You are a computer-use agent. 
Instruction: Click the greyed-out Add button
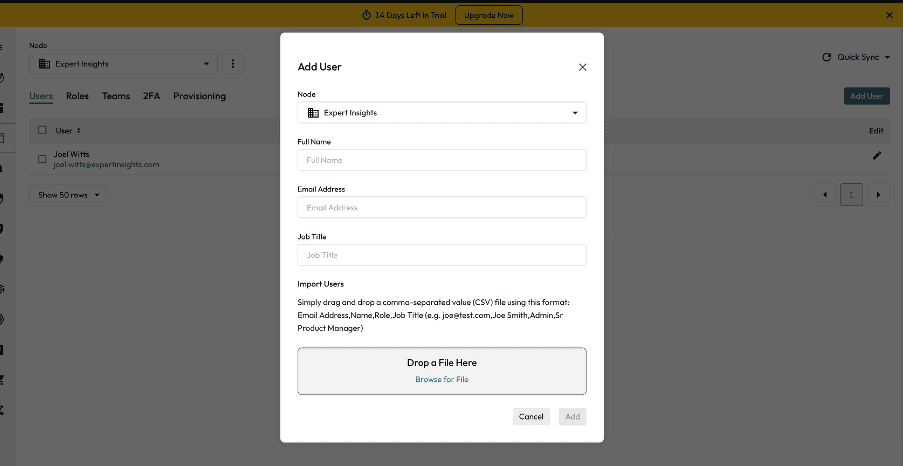(x=572, y=416)
